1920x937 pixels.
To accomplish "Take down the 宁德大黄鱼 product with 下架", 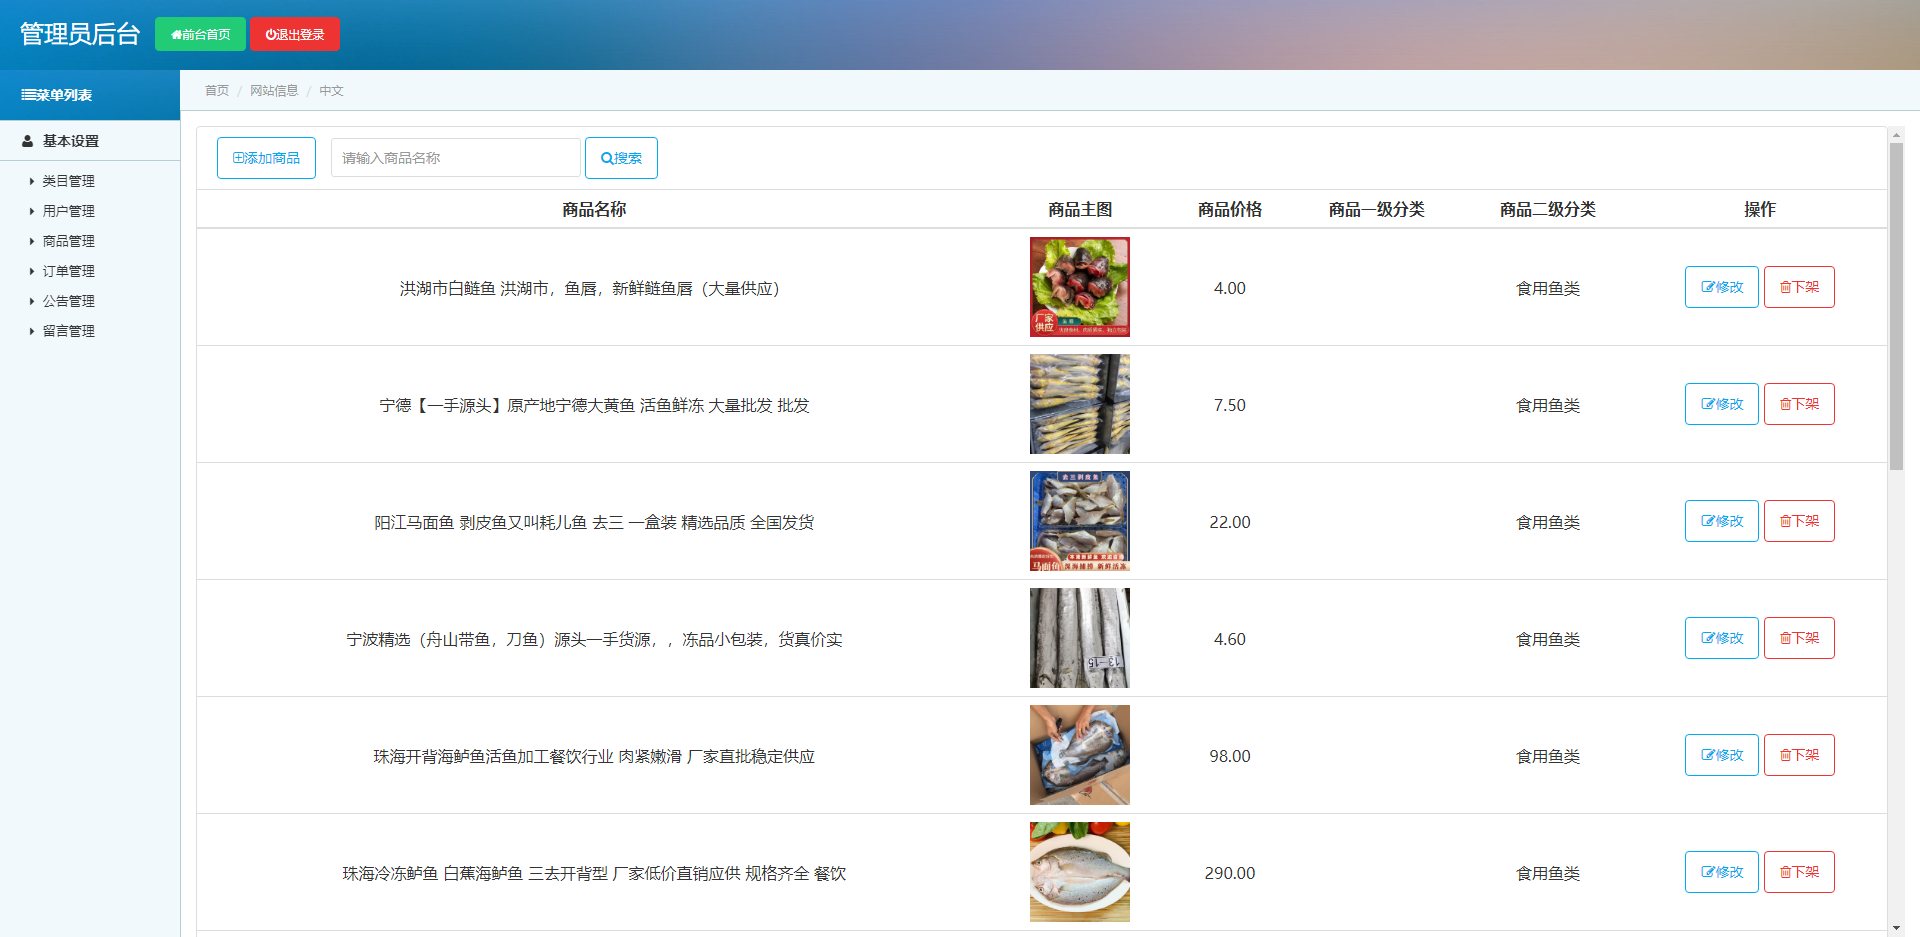I will pos(1798,404).
